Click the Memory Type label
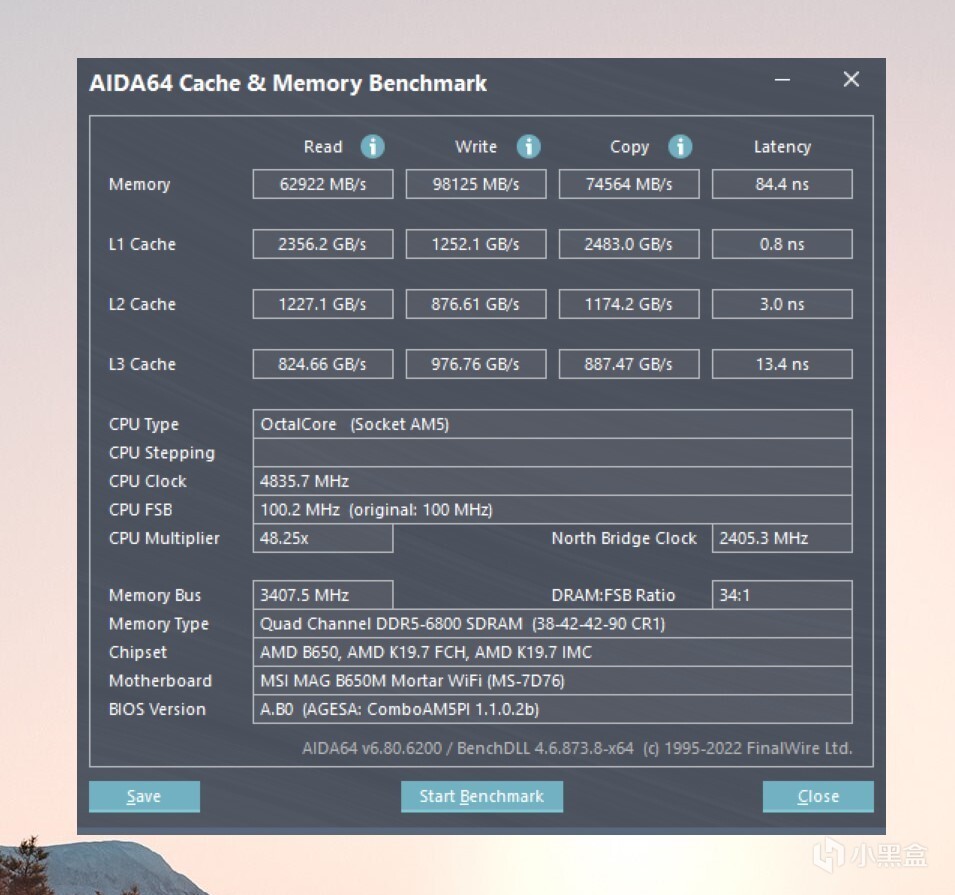 (158, 624)
